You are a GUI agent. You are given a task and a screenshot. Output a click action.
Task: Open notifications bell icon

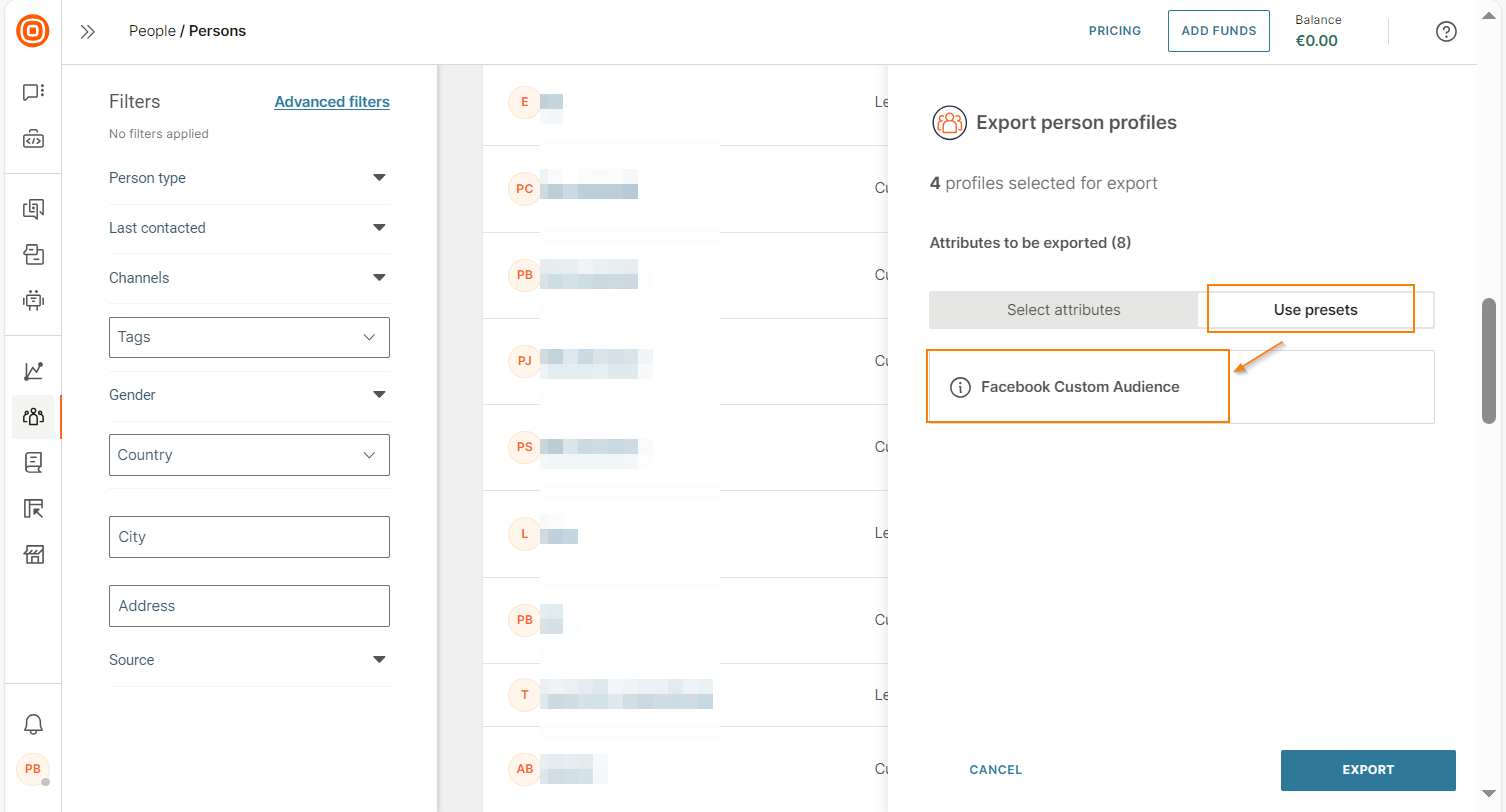click(33, 724)
